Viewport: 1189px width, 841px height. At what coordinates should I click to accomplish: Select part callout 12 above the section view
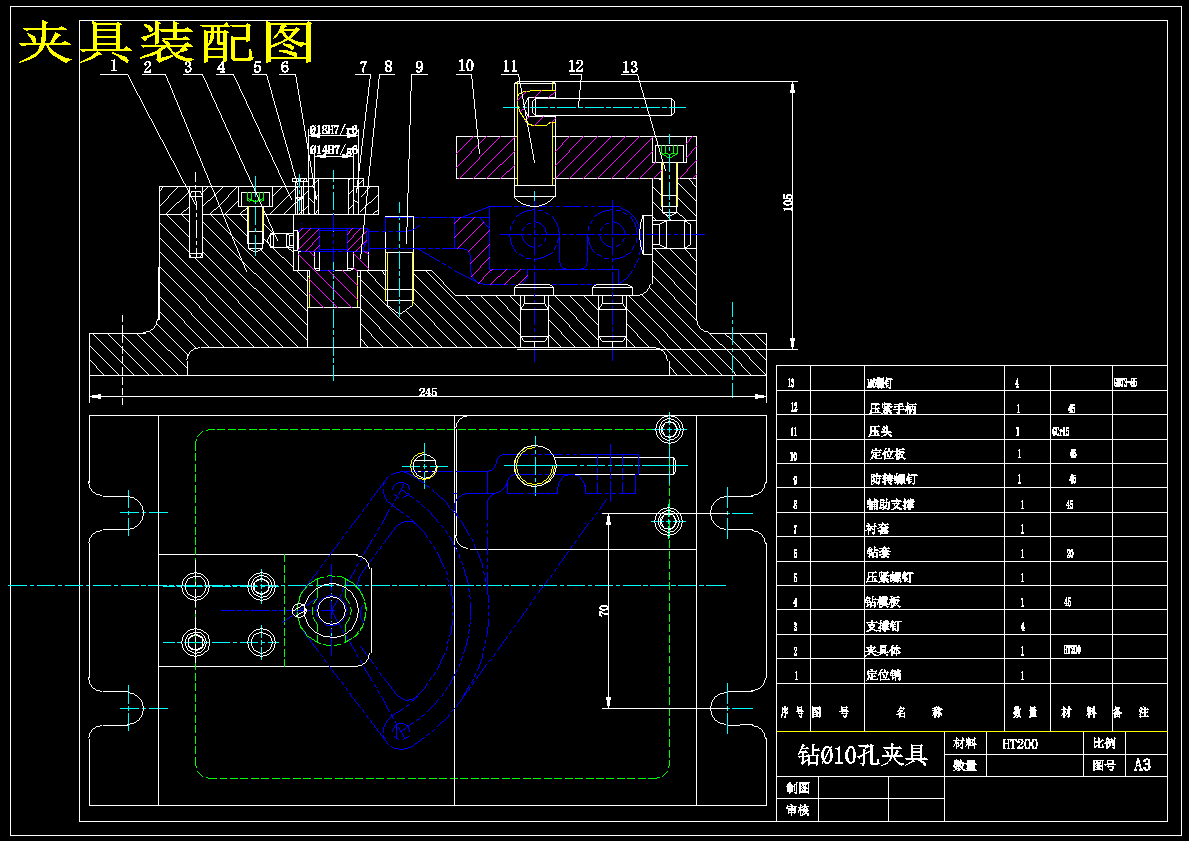[x=576, y=67]
